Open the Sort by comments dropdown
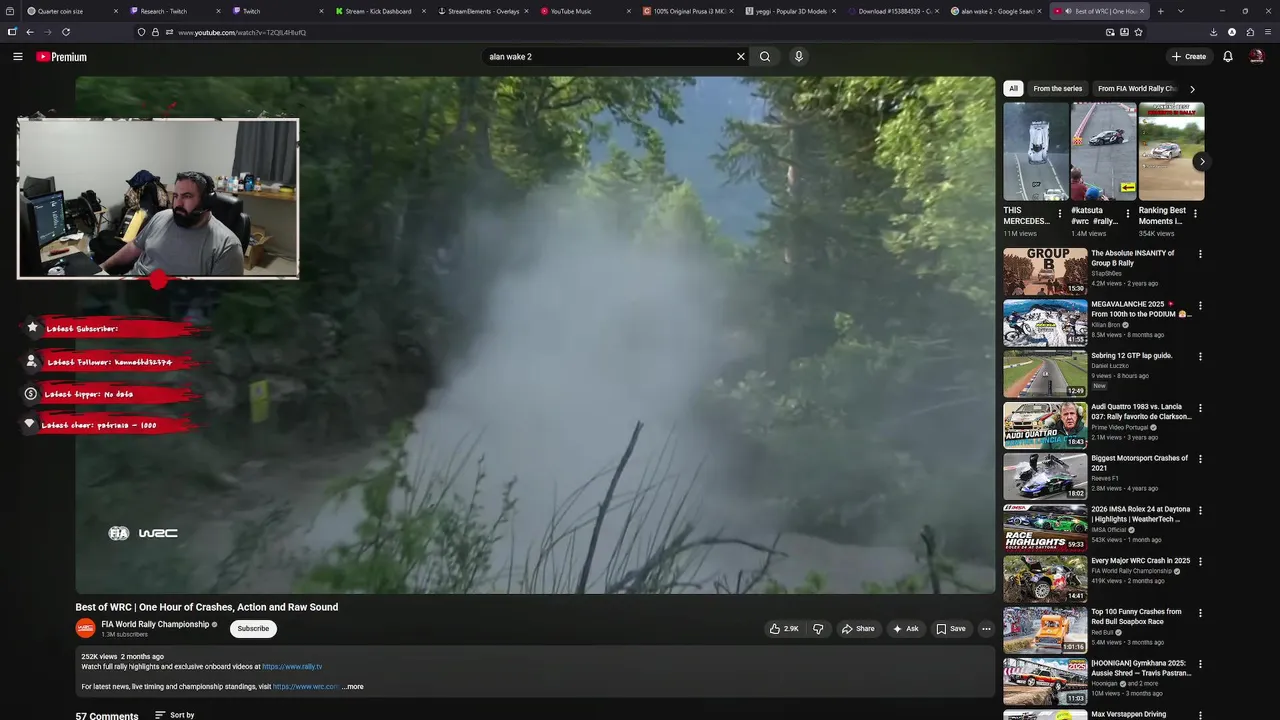The height and width of the screenshot is (720, 1280). tap(175, 715)
